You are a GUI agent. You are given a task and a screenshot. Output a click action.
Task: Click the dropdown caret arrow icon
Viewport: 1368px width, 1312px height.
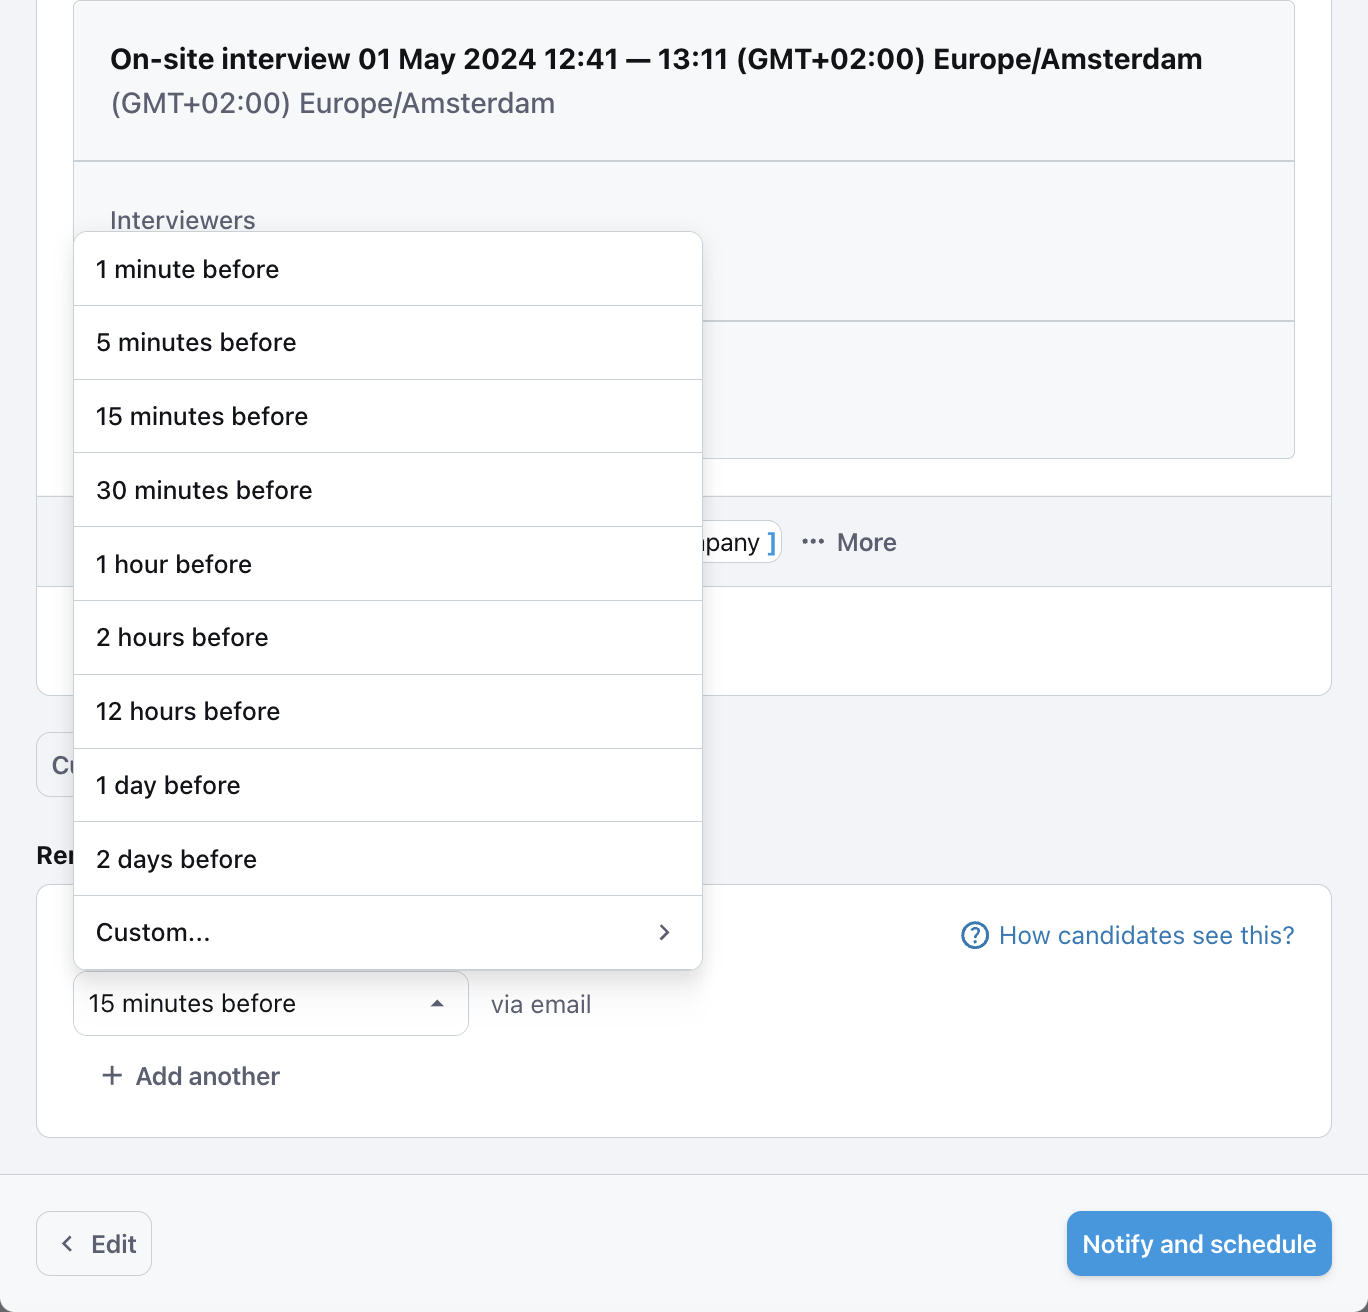(437, 1004)
